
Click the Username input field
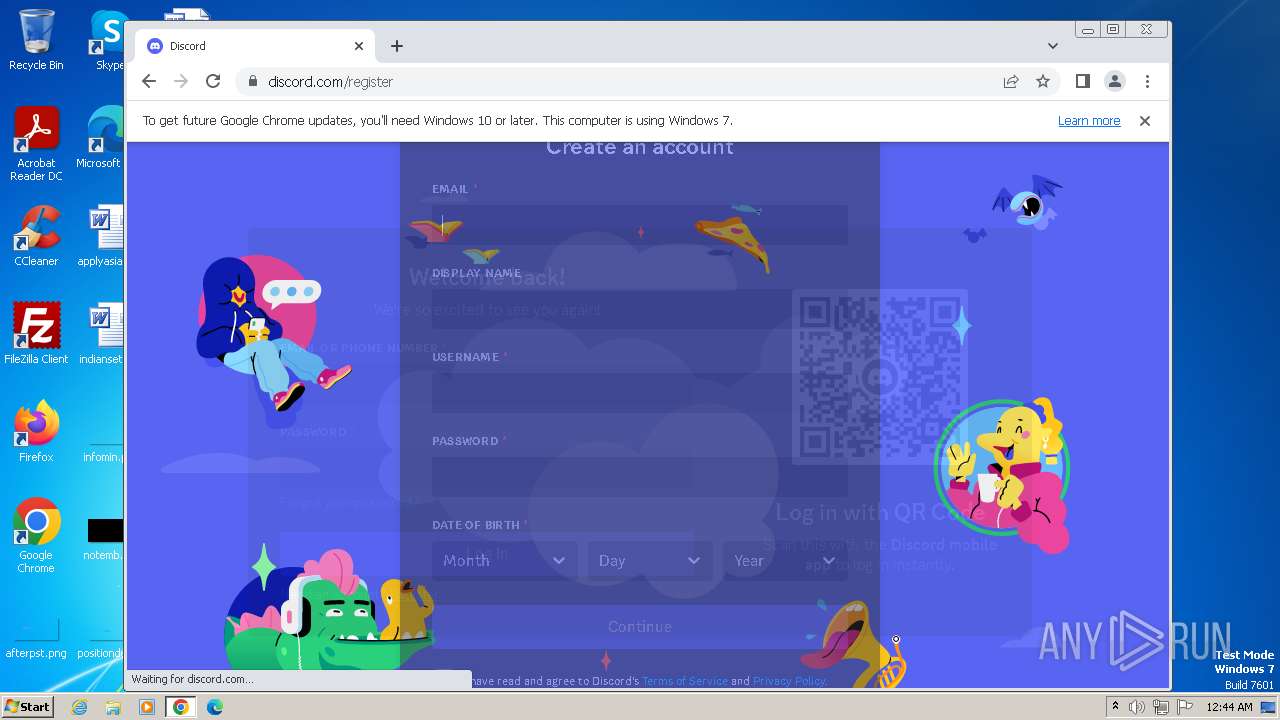click(x=640, y=393)
